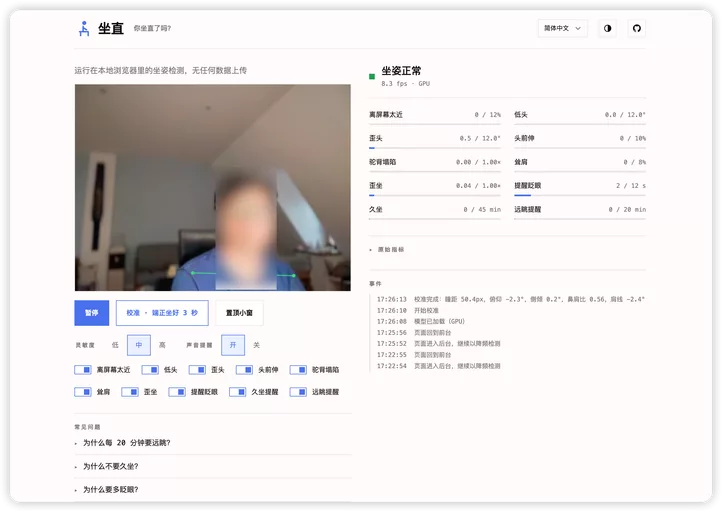Click the 坐直 site title
The image size is (722, 512).
(x=111, y=29)
